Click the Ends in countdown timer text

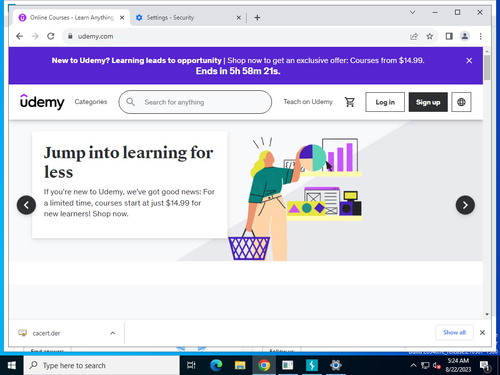pyautogui.click(x=238, y=71)
